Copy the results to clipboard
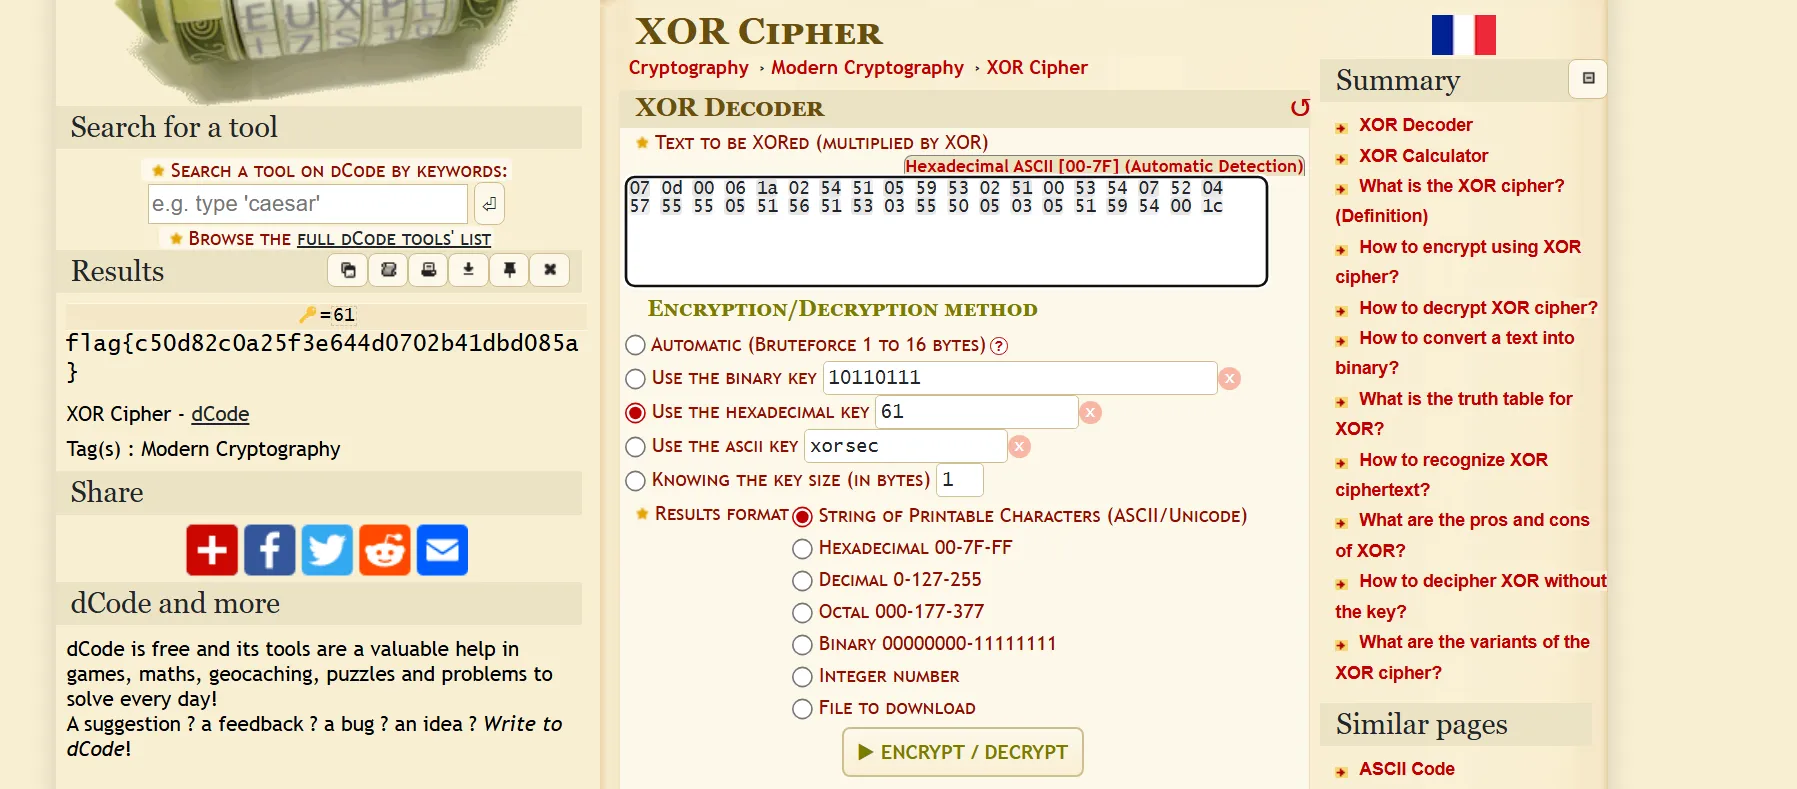 [348, 270]
